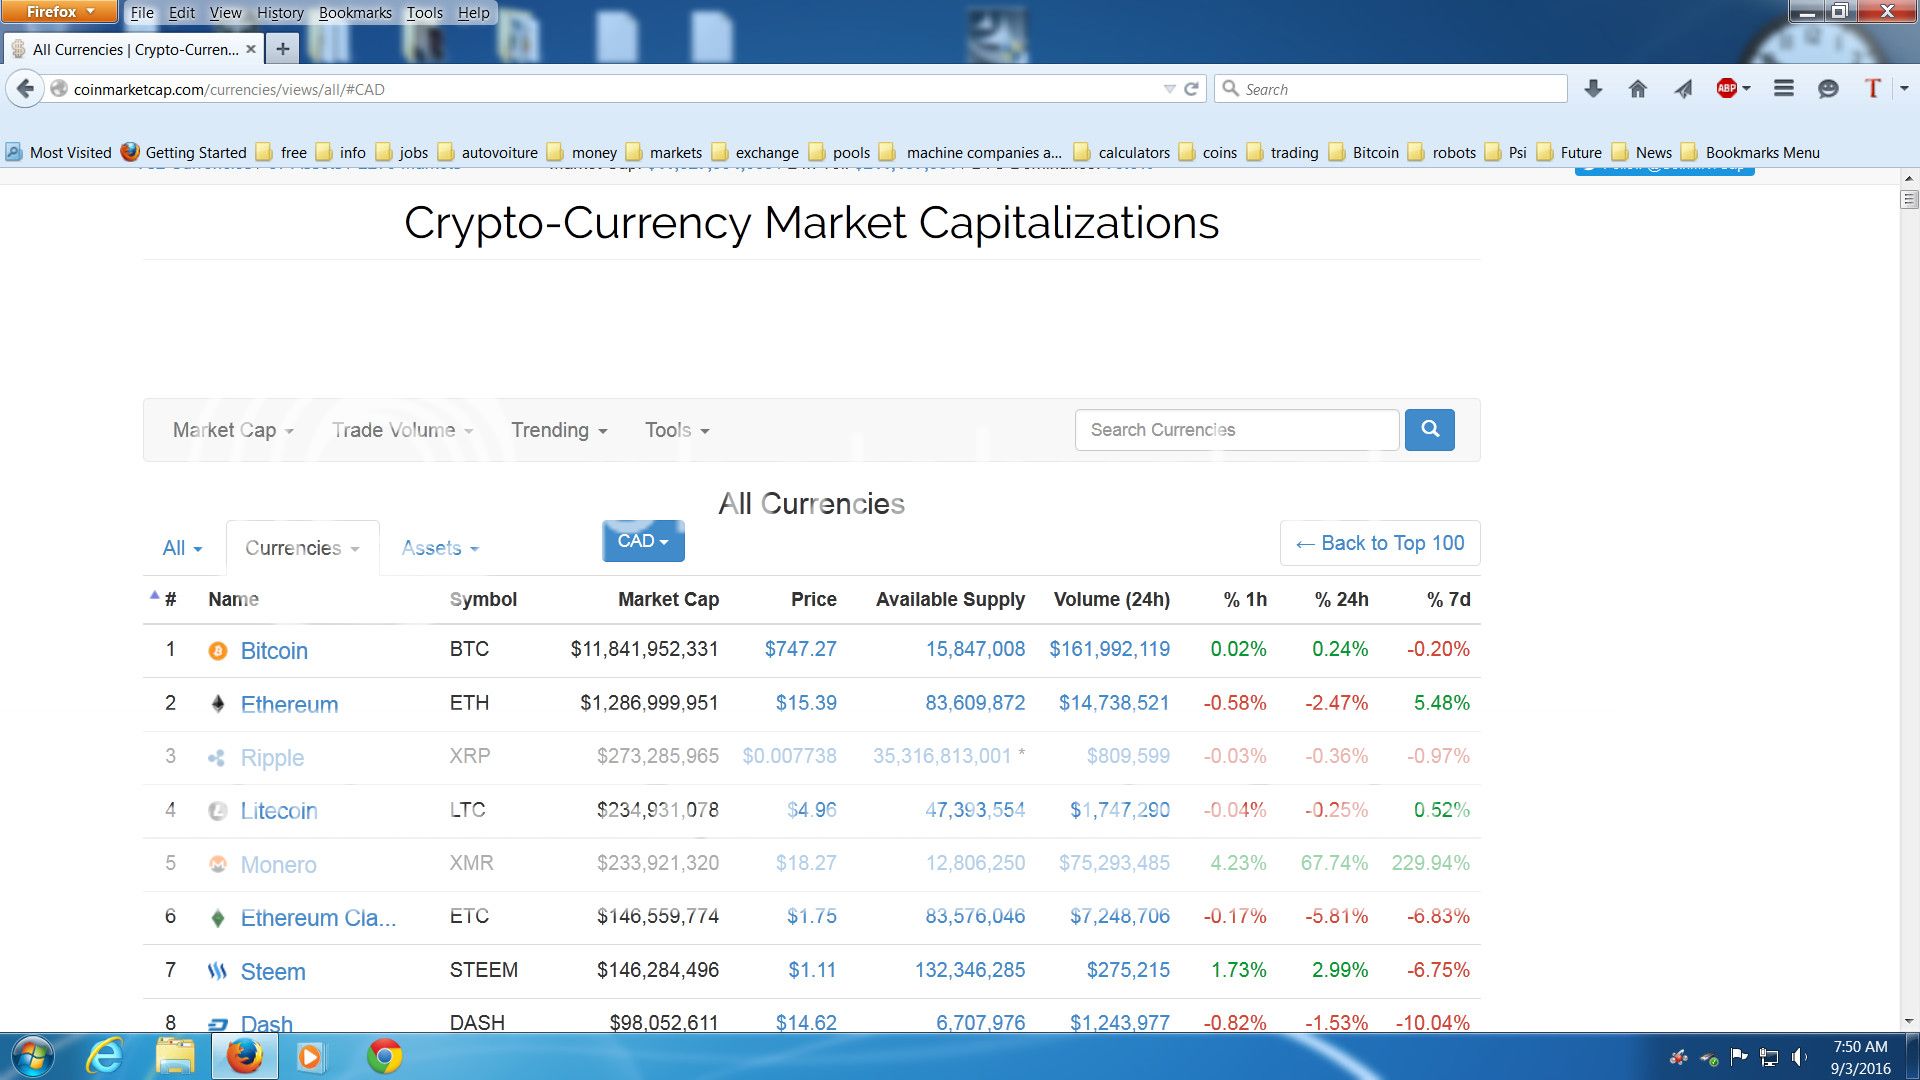
Task: Click the home toolbar icon
Action: point(1637,89)
